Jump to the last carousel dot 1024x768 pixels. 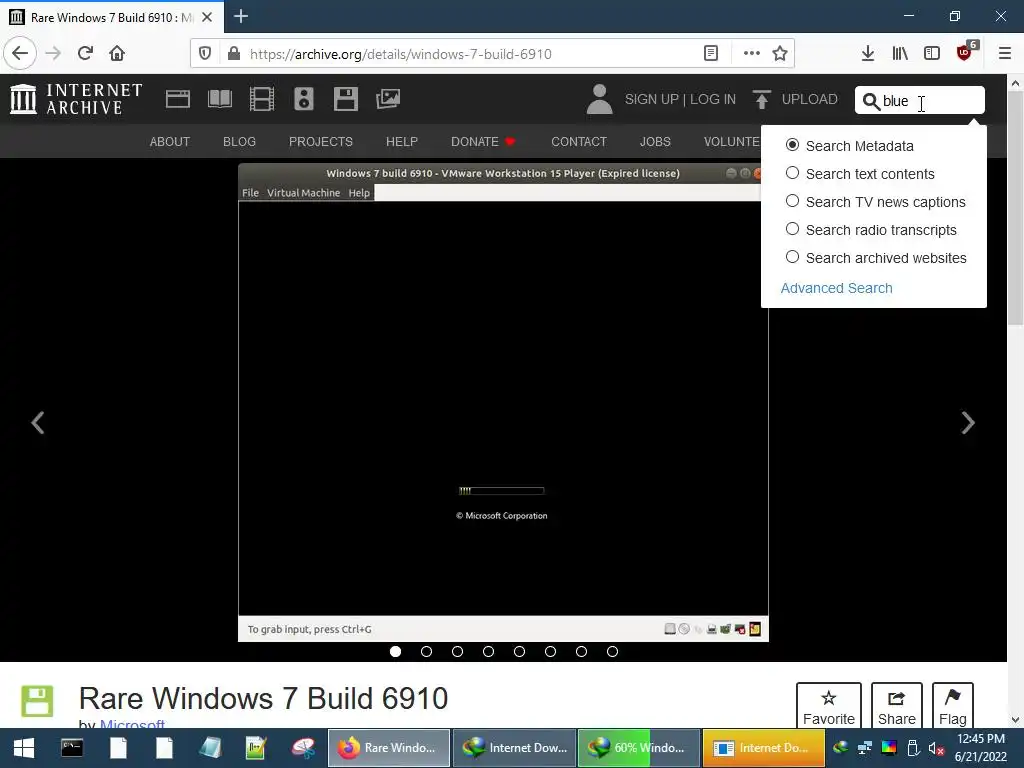tap(613, 651)
